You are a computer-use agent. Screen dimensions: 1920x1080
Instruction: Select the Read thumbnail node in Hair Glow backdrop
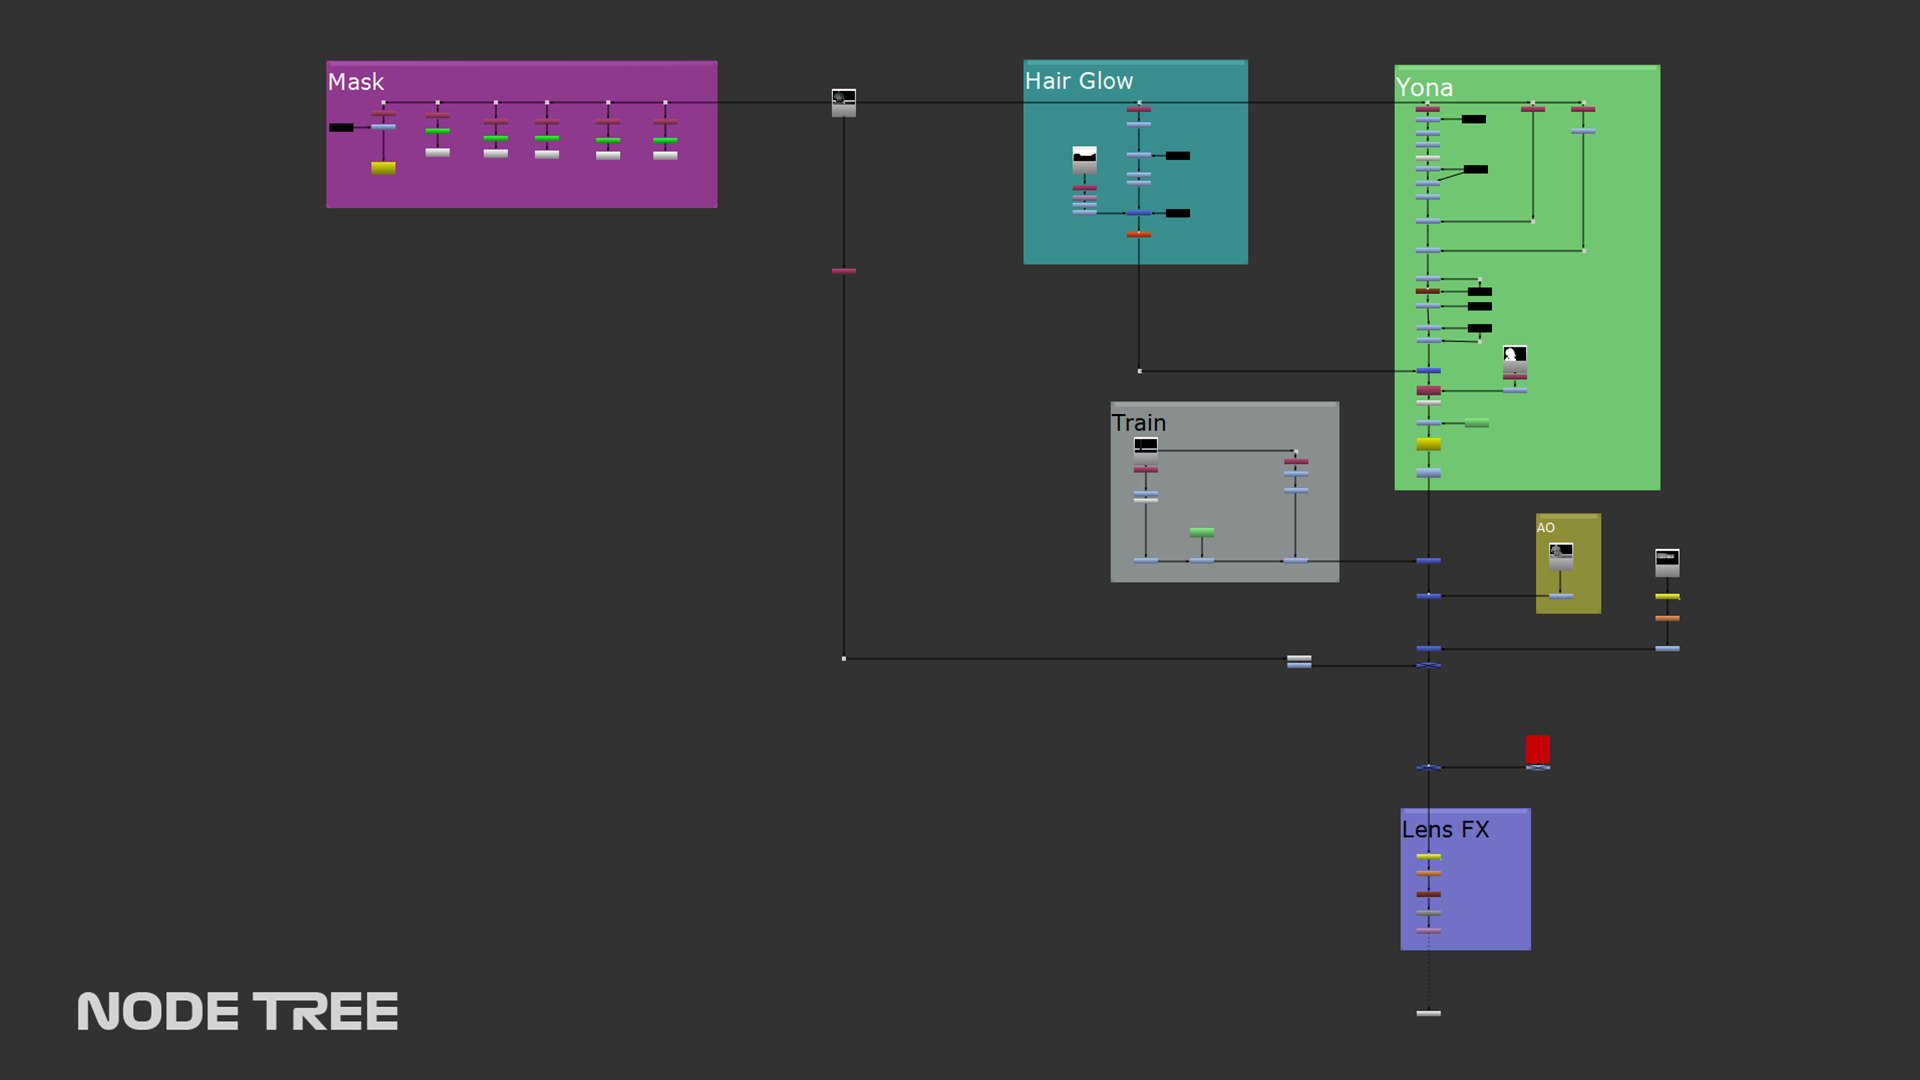[1084, 158]
